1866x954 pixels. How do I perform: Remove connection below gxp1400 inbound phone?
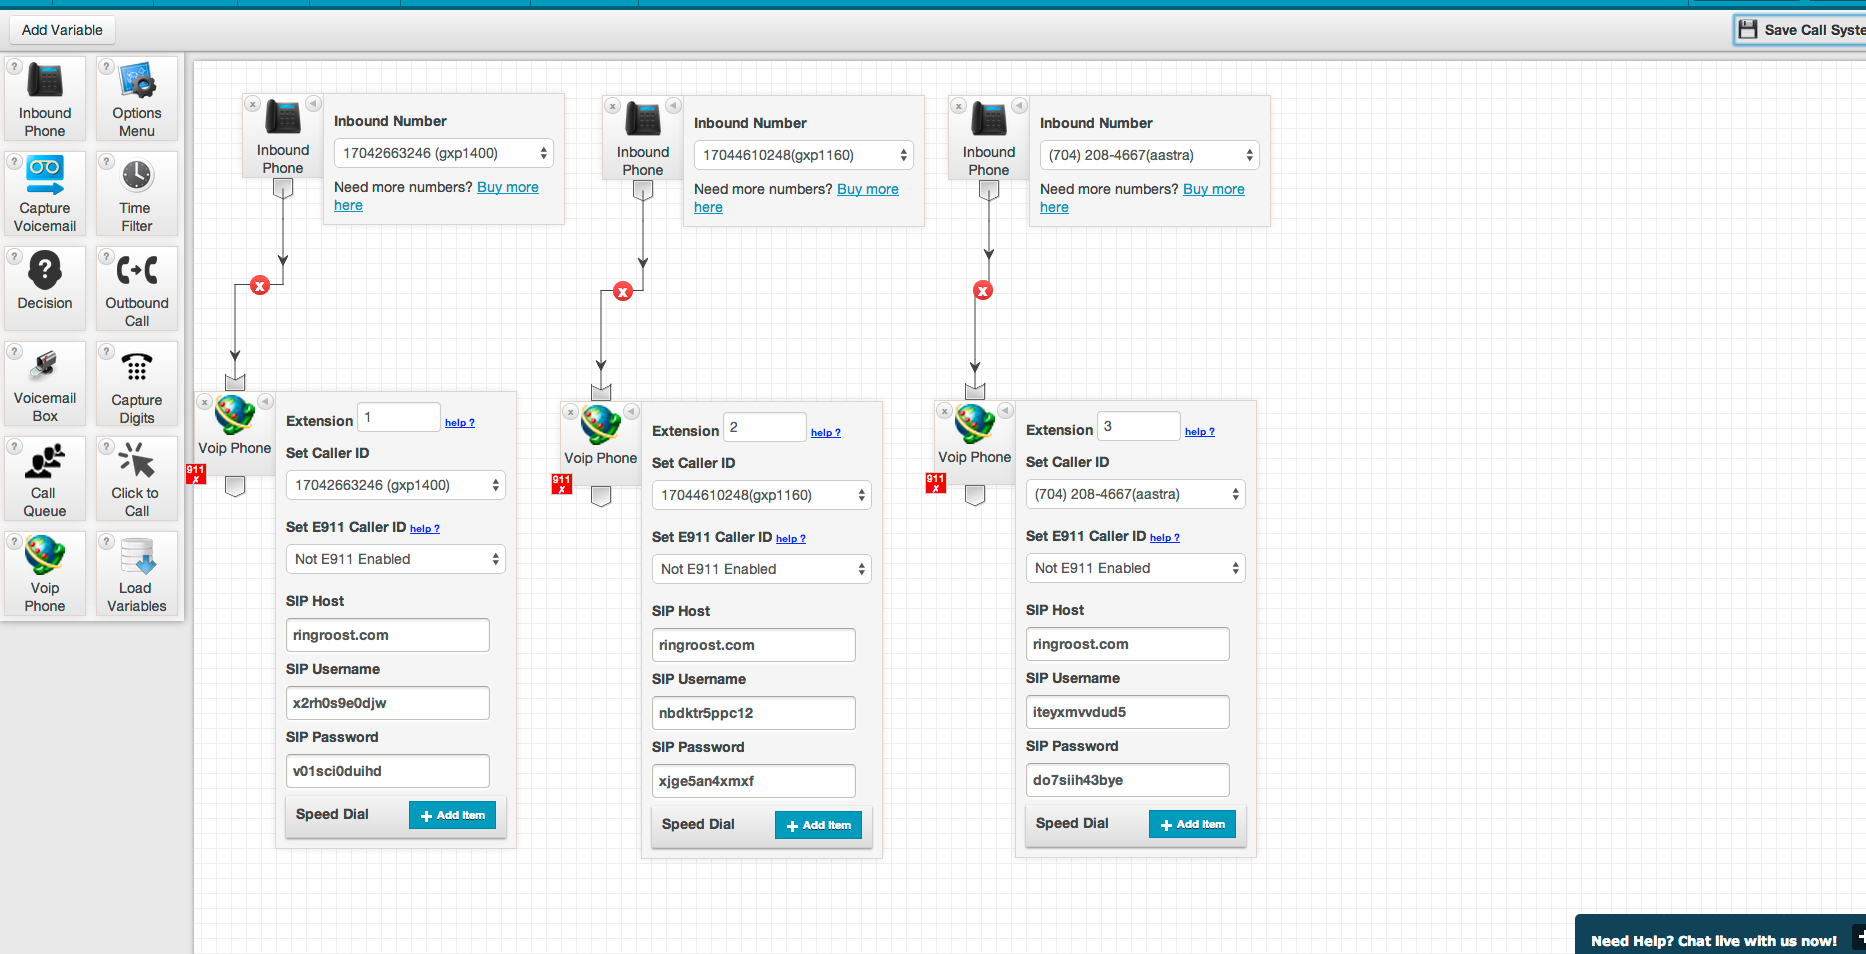[260, 286]
